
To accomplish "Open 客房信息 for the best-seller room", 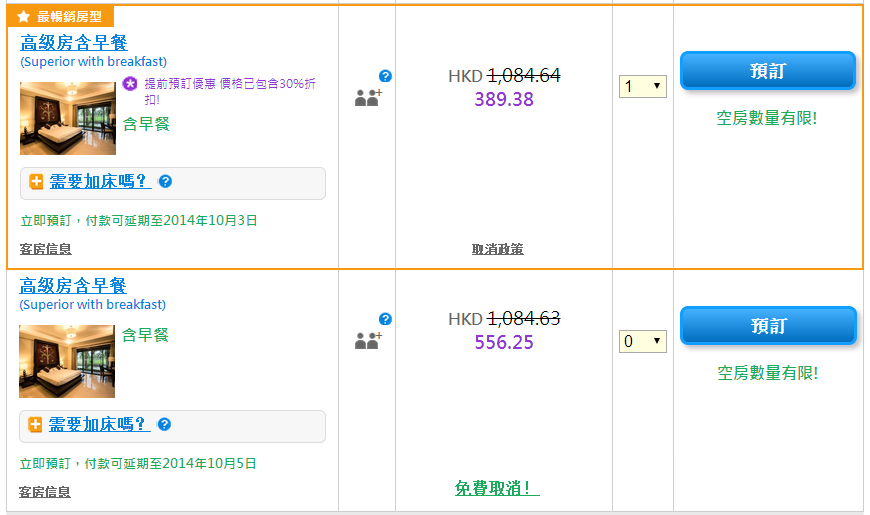I will 46,249.
